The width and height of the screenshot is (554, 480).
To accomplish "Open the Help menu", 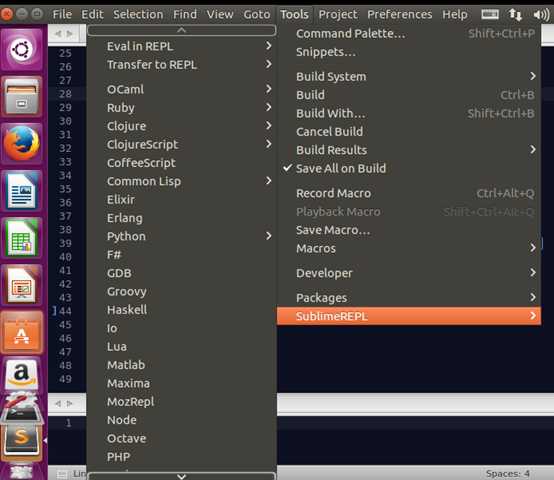I will (455, 14).
